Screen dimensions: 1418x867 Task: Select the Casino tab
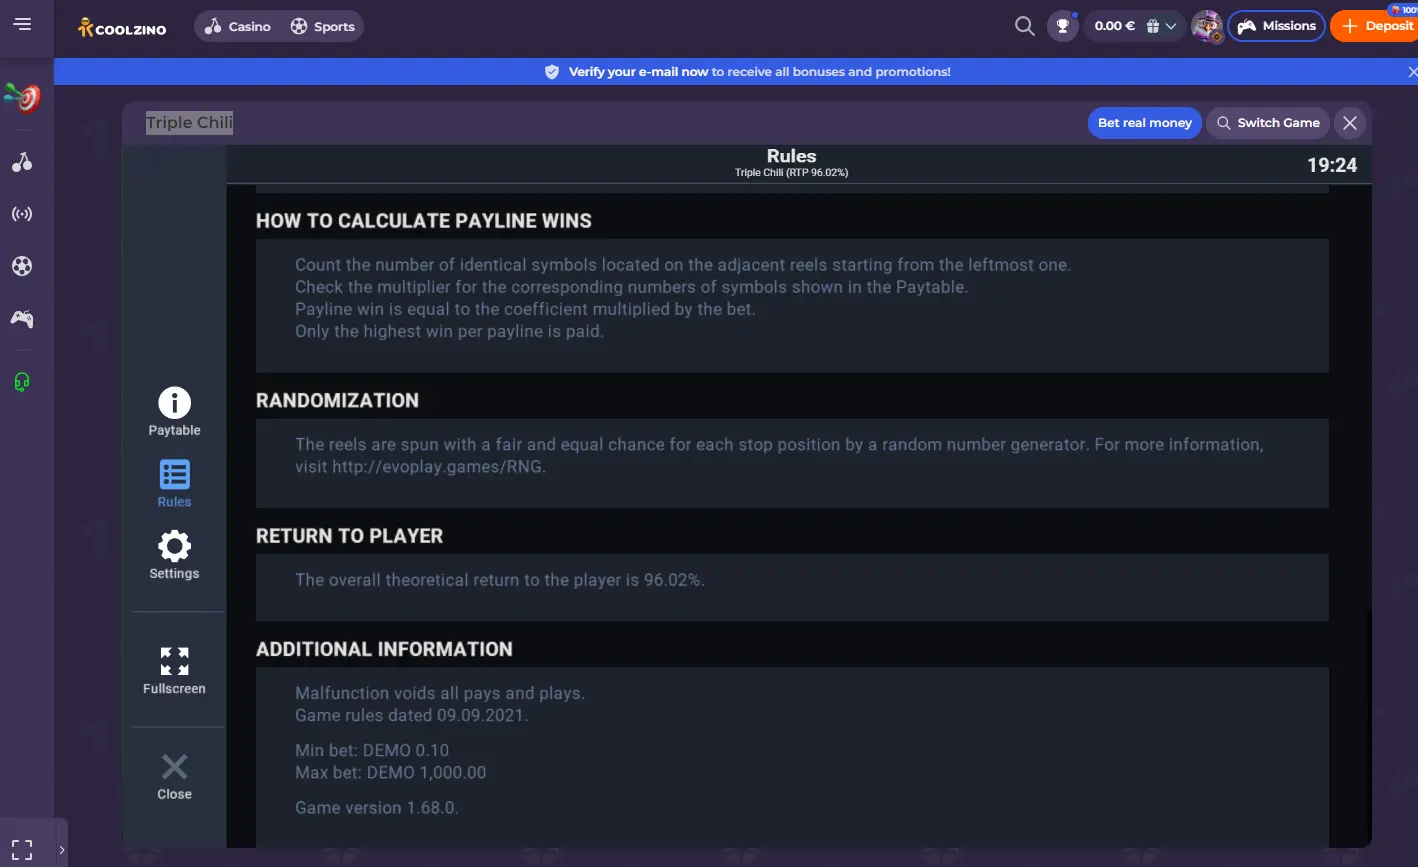(237, 26)
